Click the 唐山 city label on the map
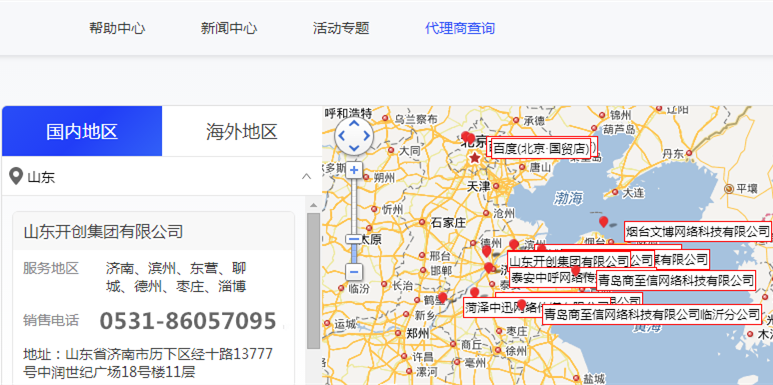Viewport: 773px width, 385px height. click(x=539, y=168)
